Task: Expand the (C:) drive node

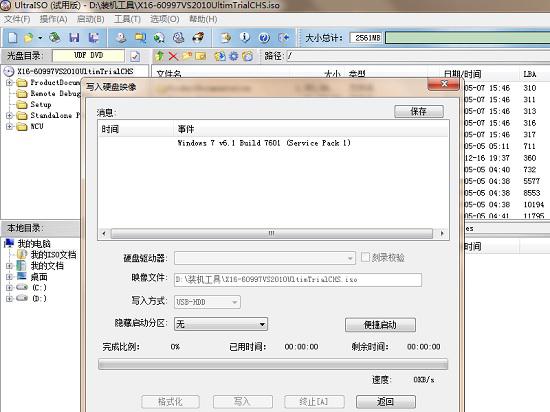Action: click(x=9, y=288)
